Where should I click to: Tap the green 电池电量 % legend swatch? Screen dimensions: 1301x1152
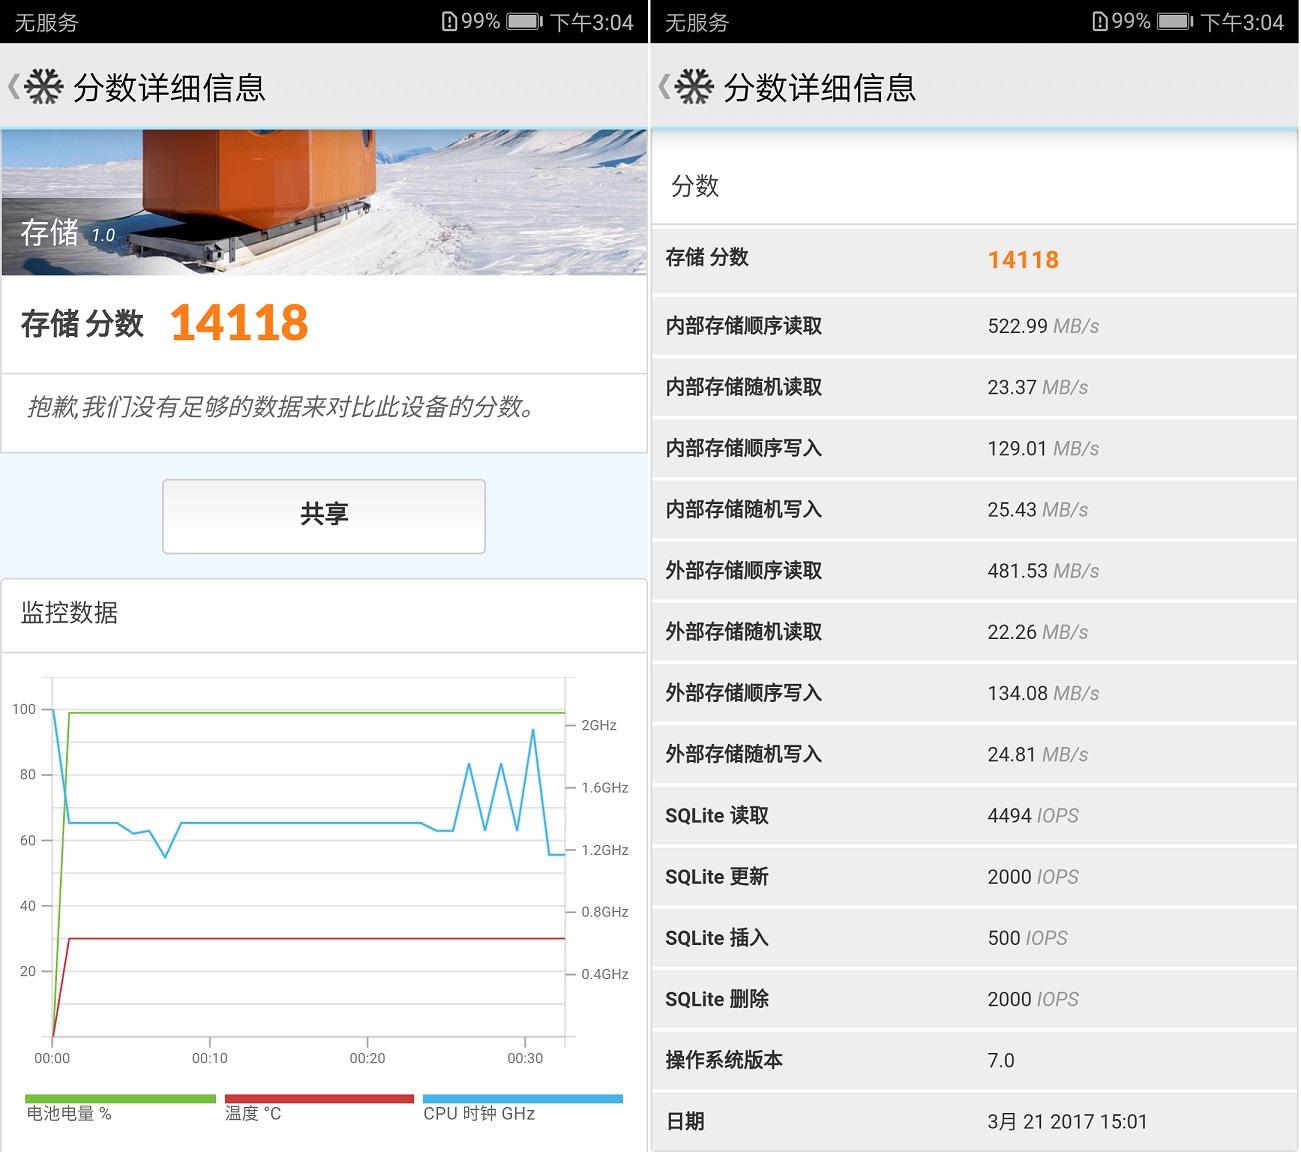pyautogui.click(x=119, y=1097)
